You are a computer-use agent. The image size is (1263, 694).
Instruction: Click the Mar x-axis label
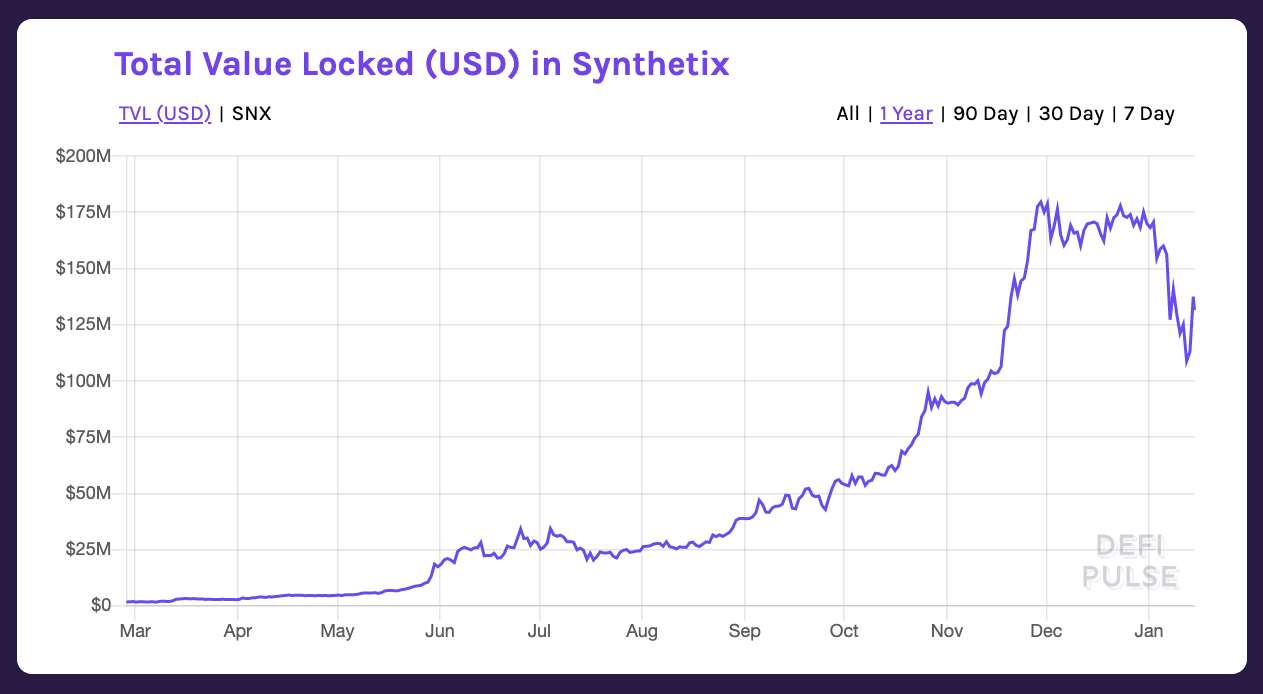coord(135,631)
